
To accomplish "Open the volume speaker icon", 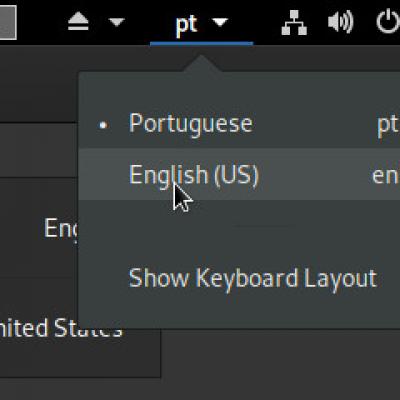I will 340,22.
